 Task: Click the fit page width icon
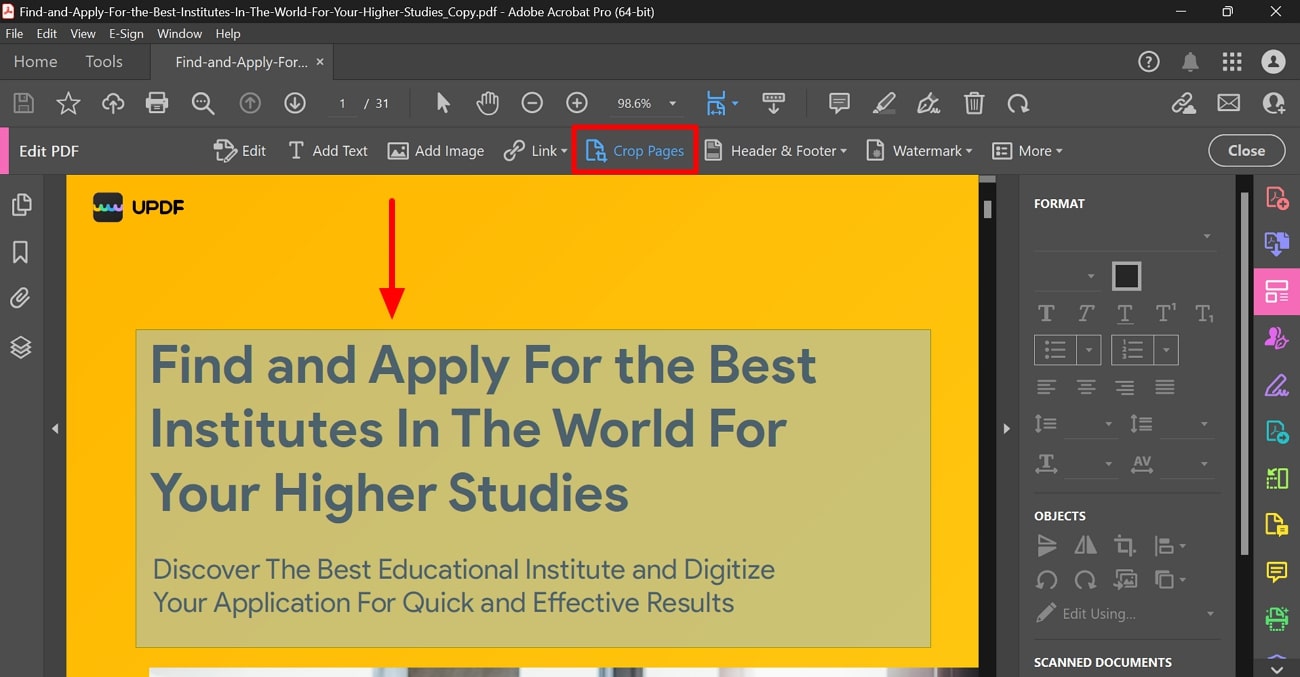coord(716,103)
